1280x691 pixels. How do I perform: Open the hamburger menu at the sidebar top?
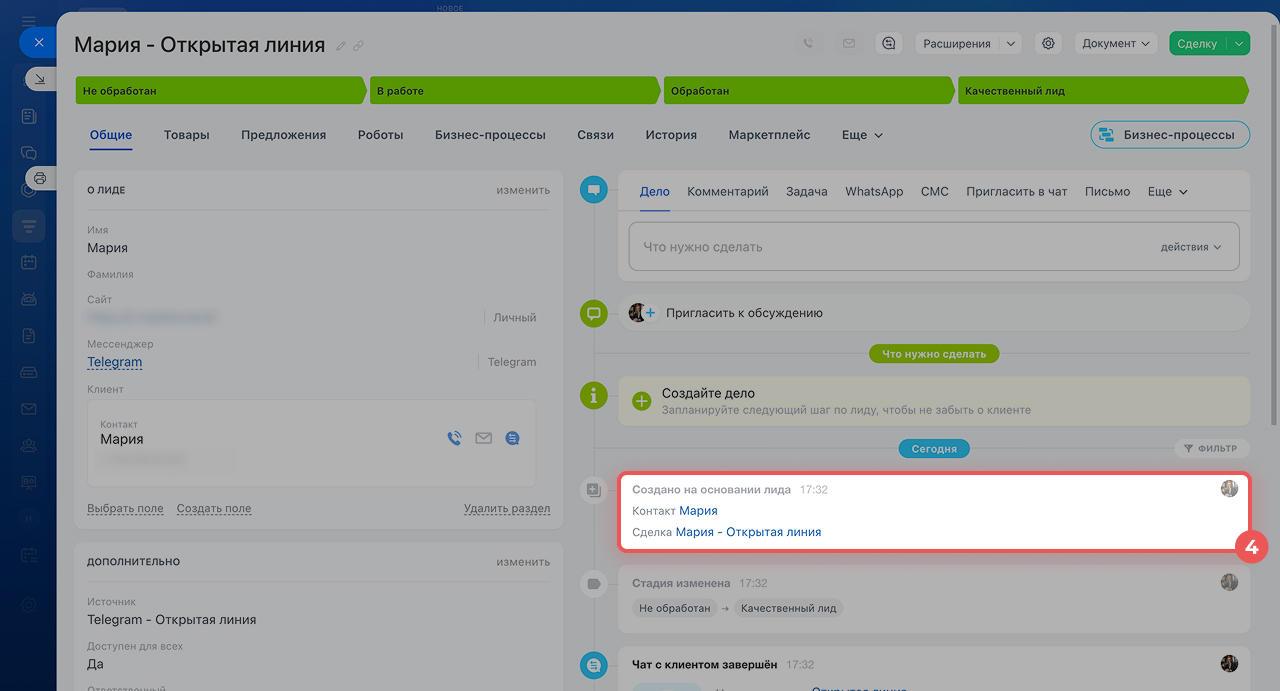pos(28,20)
